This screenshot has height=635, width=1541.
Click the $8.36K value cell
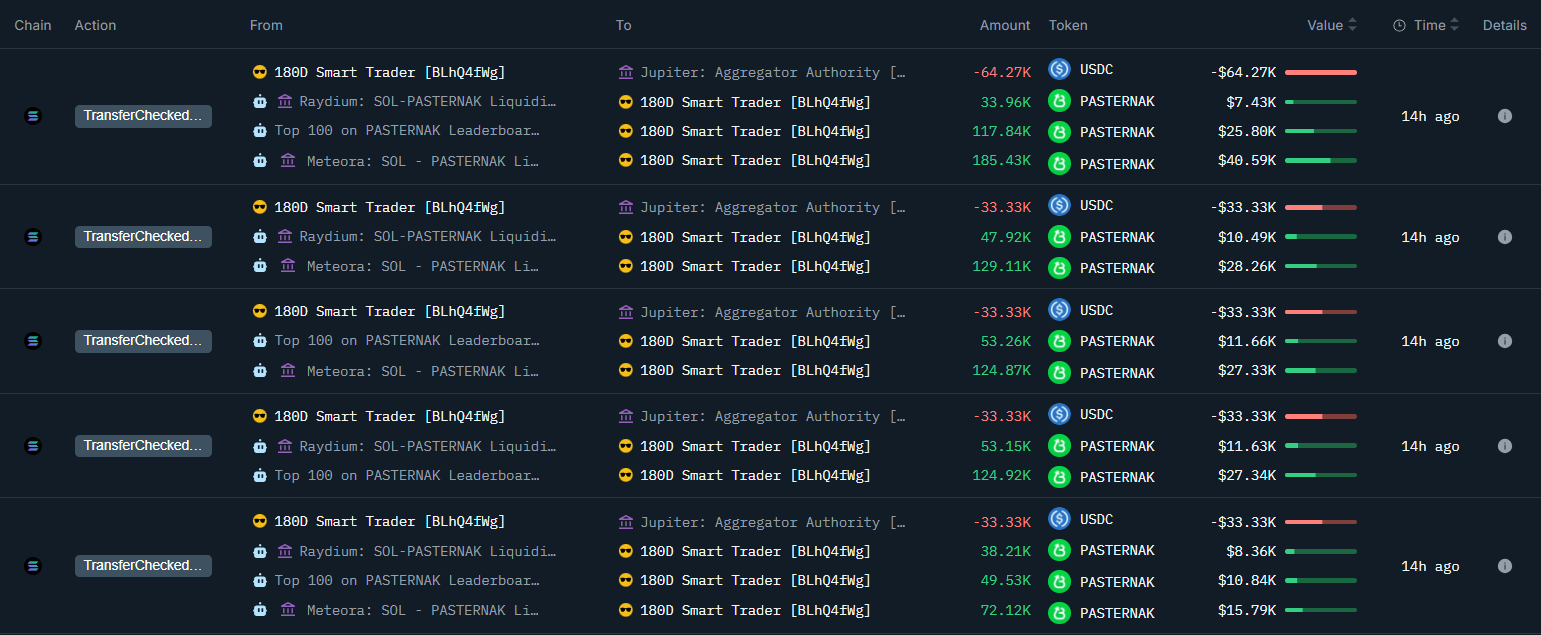click(1251, 551)
